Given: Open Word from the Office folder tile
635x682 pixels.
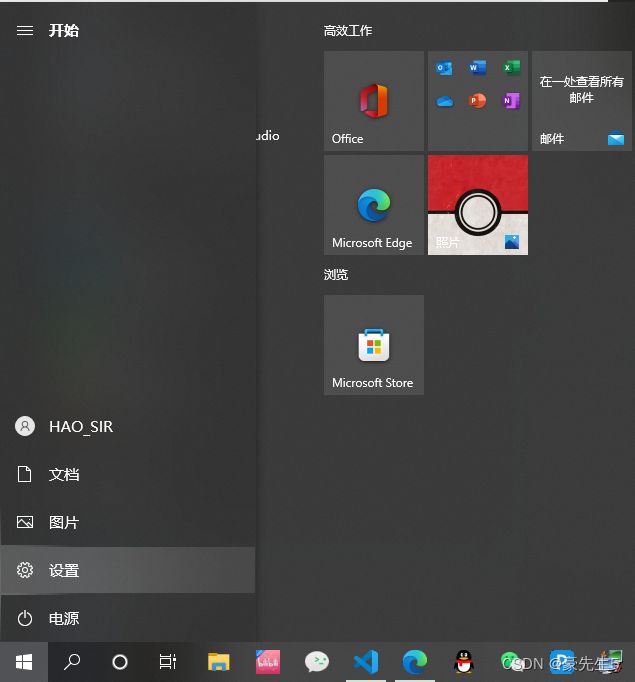Looking at the screenshot, I should pos(478,68).
